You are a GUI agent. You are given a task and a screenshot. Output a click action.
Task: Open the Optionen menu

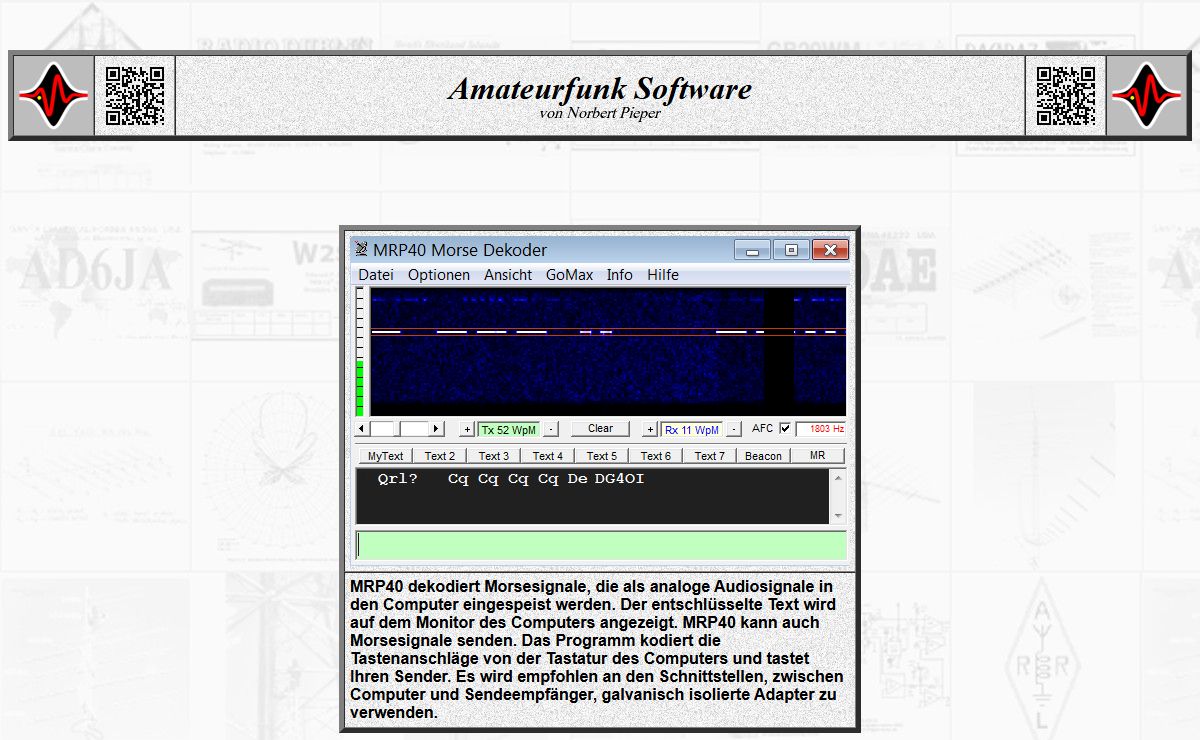pyautogui.click(x=439, y=275)
